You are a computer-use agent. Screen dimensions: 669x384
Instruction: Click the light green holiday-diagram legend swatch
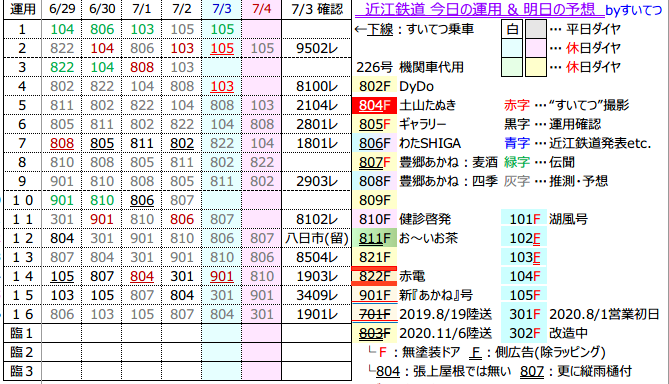click(512, 67)
